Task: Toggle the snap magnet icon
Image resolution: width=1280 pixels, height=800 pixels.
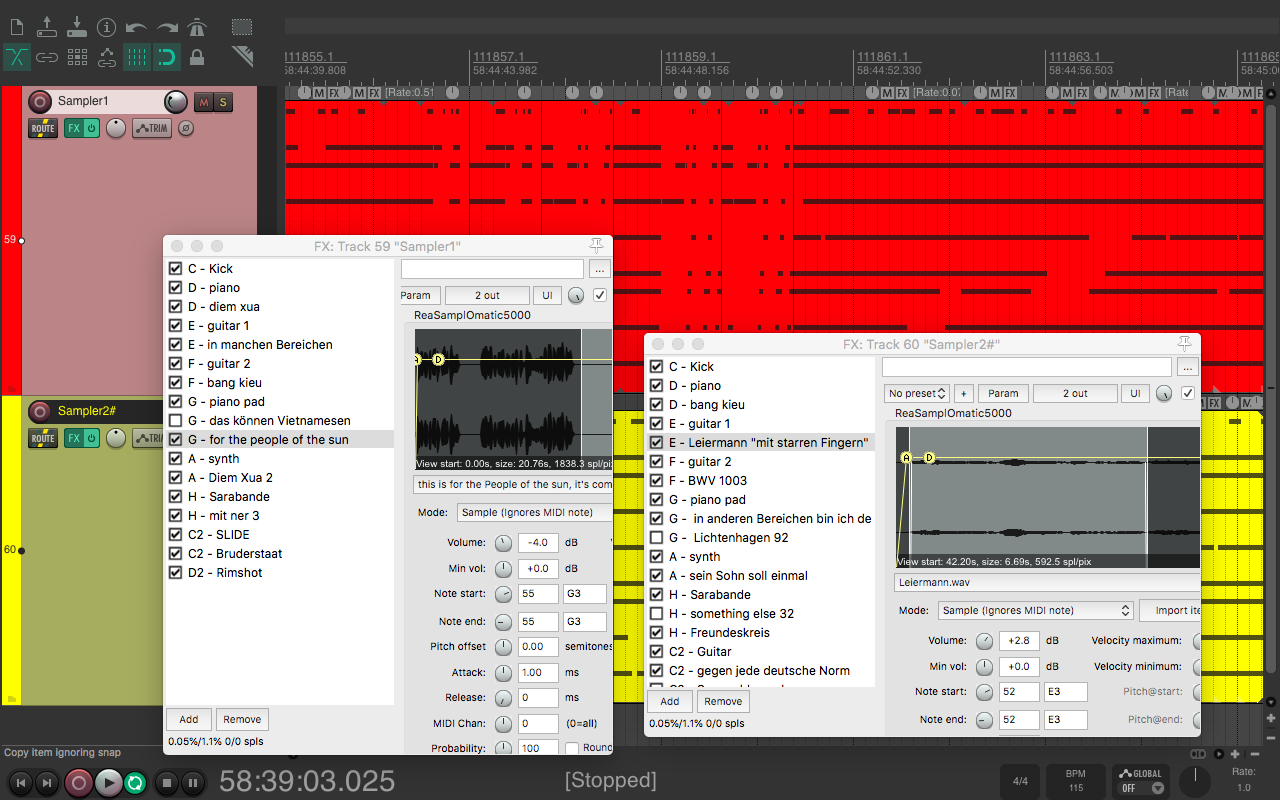Action: click(165, 57)
